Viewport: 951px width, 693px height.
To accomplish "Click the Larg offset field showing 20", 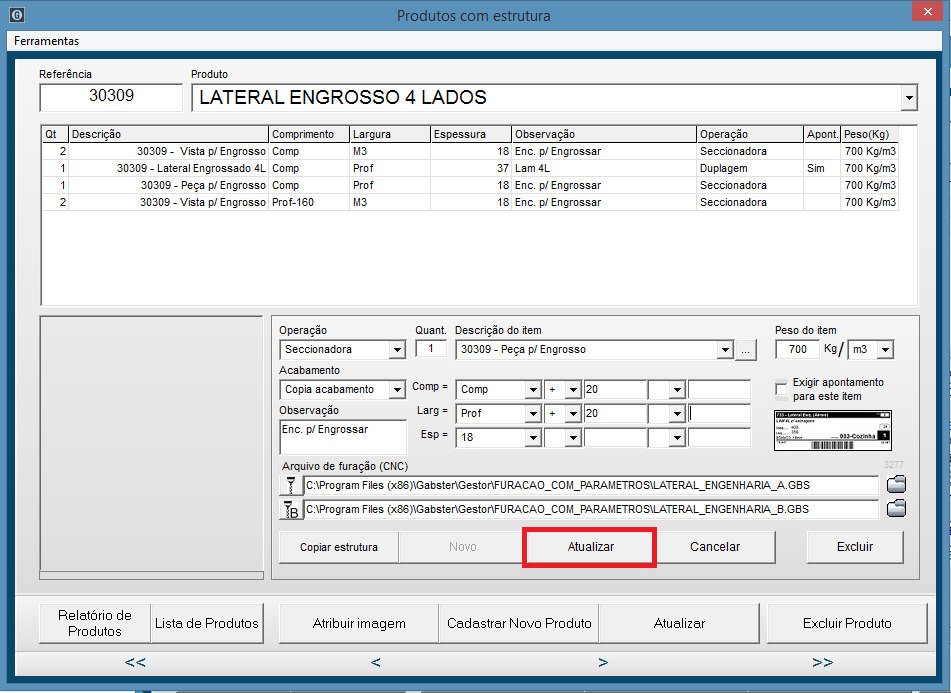I will click(615, 413).
